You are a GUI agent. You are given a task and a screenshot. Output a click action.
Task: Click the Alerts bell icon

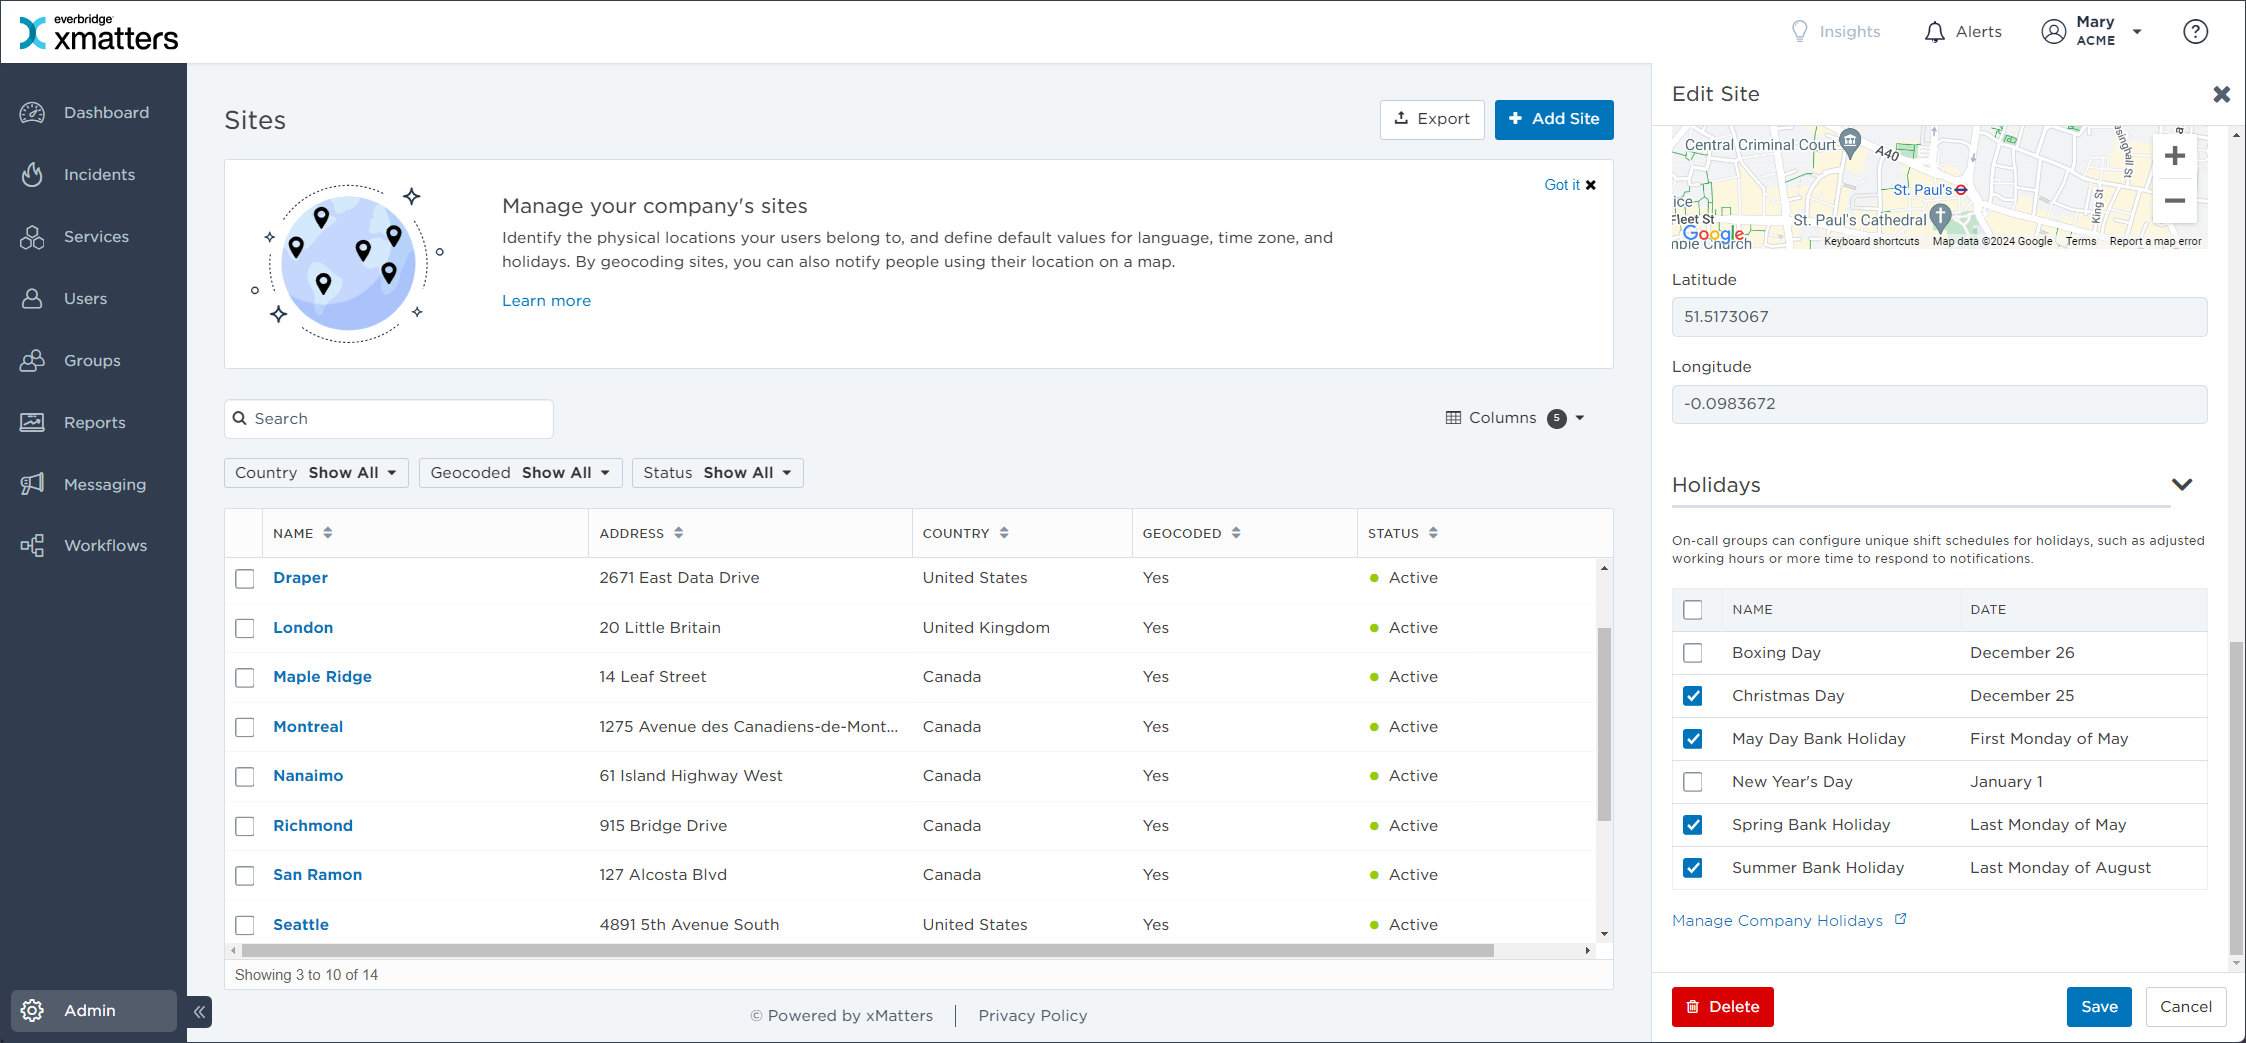pos(1935,32)
